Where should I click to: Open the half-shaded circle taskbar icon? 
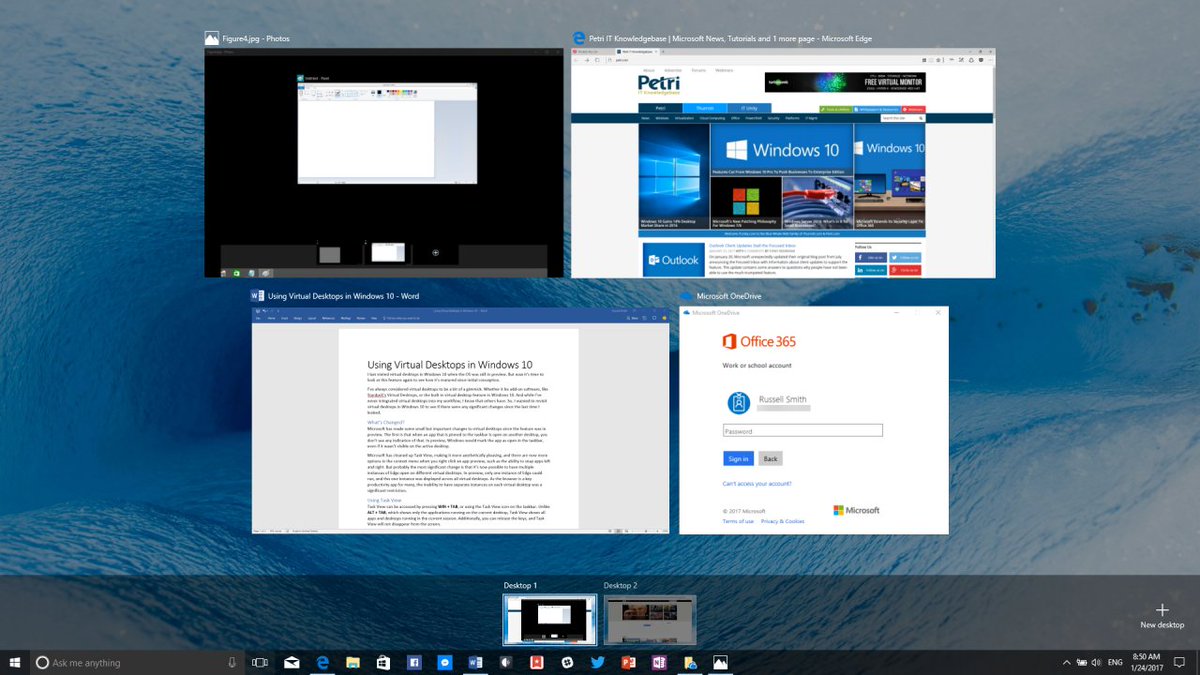[x=506, y=662]
